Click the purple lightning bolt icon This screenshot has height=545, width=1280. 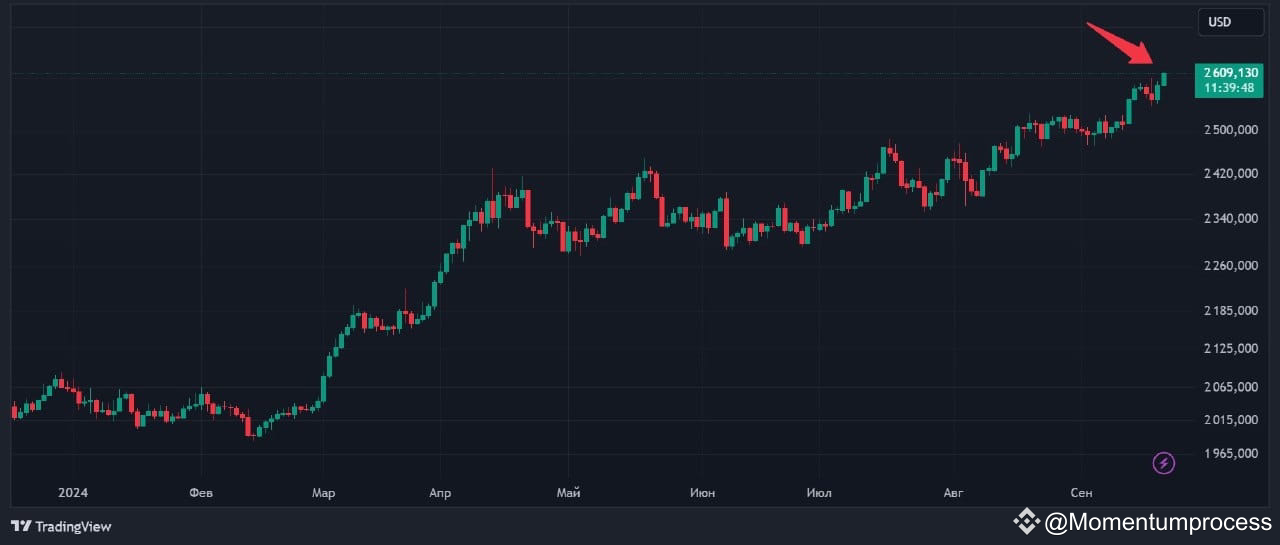point(1164,463)
